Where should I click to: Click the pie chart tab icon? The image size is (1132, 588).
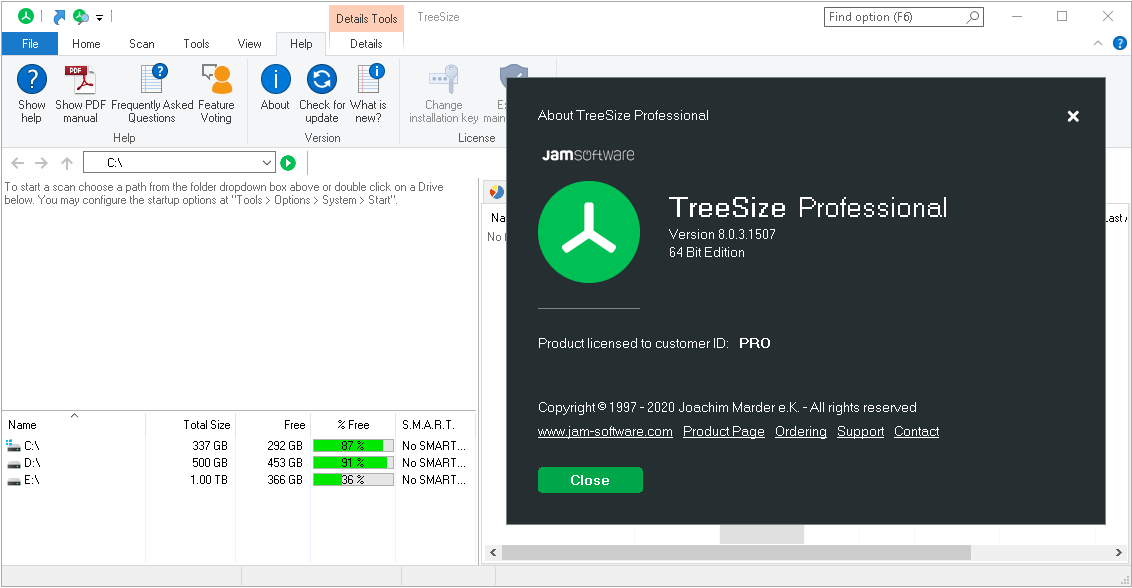497,191
